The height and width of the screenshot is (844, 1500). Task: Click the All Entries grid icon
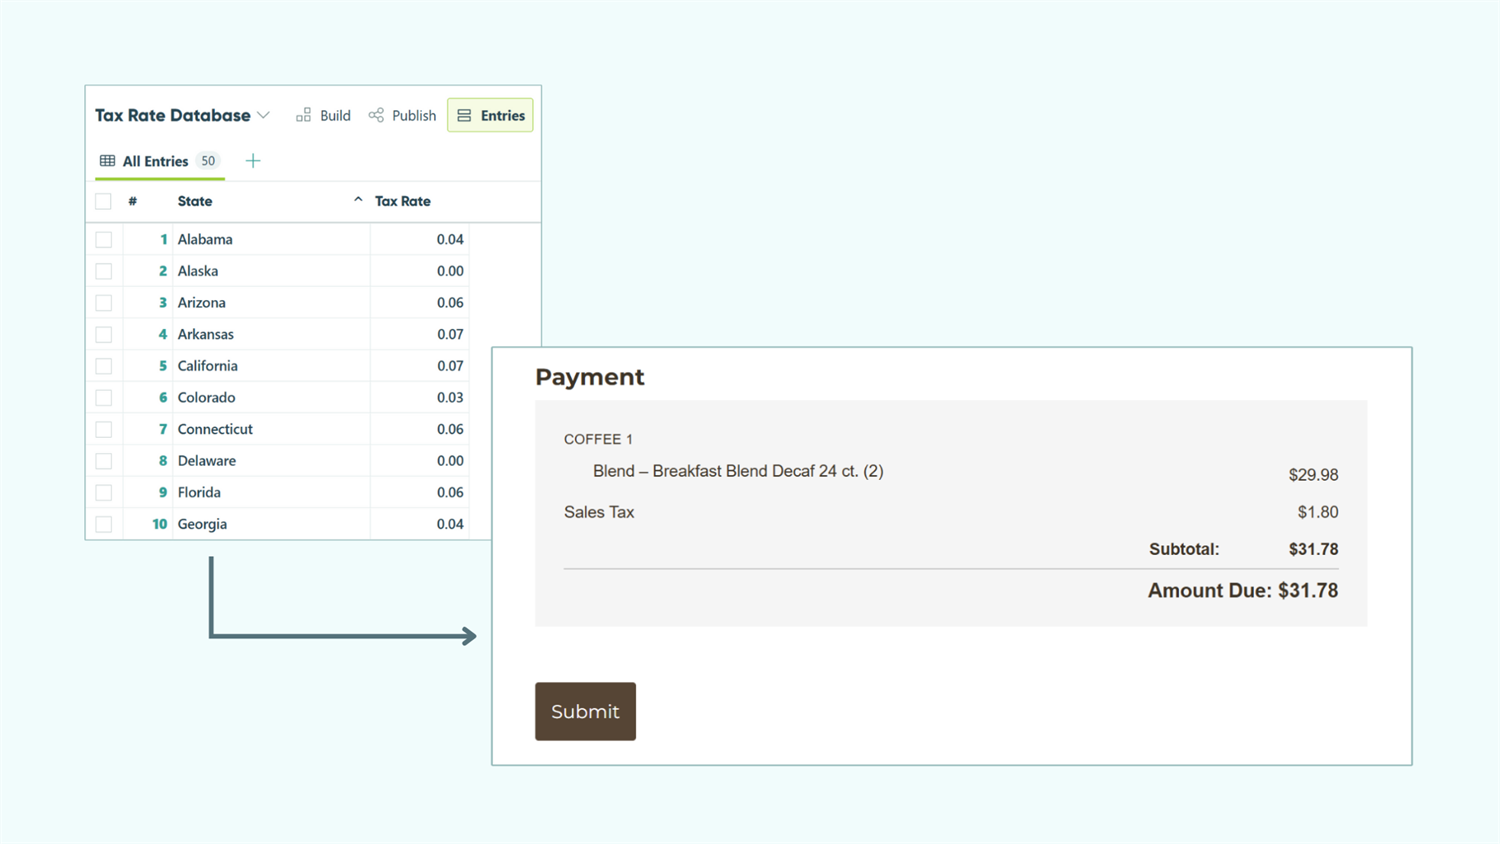coord(106,161)
